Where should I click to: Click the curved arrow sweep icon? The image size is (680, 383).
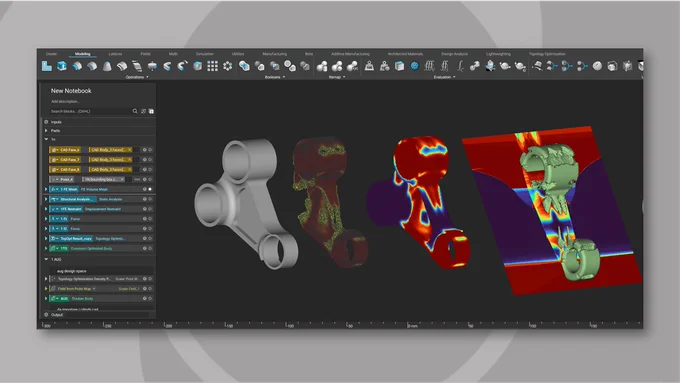(x=182, y=66)
